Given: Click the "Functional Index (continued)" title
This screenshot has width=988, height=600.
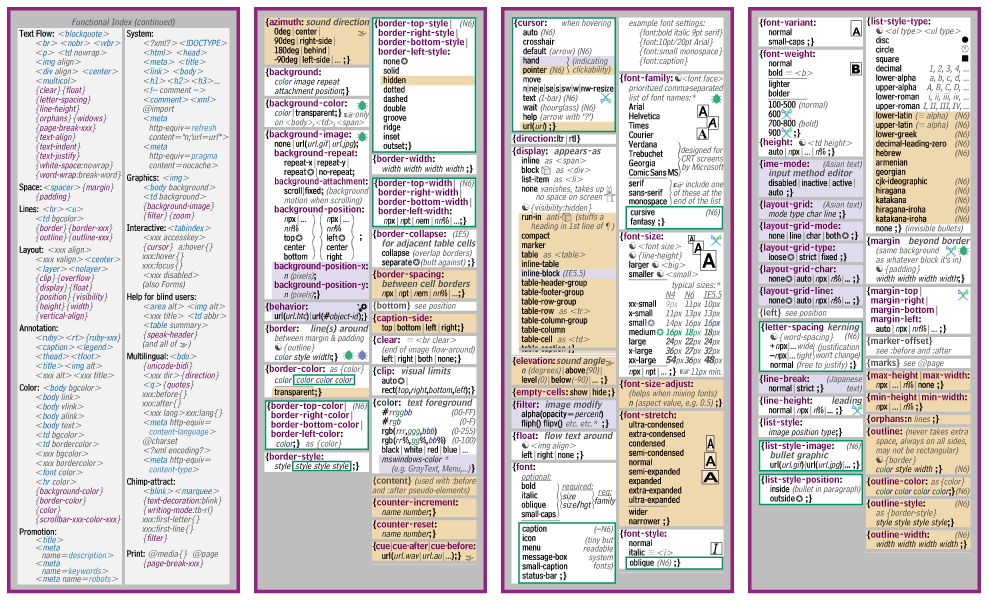Looking at the screenshot, I should (x=124, y=22).
